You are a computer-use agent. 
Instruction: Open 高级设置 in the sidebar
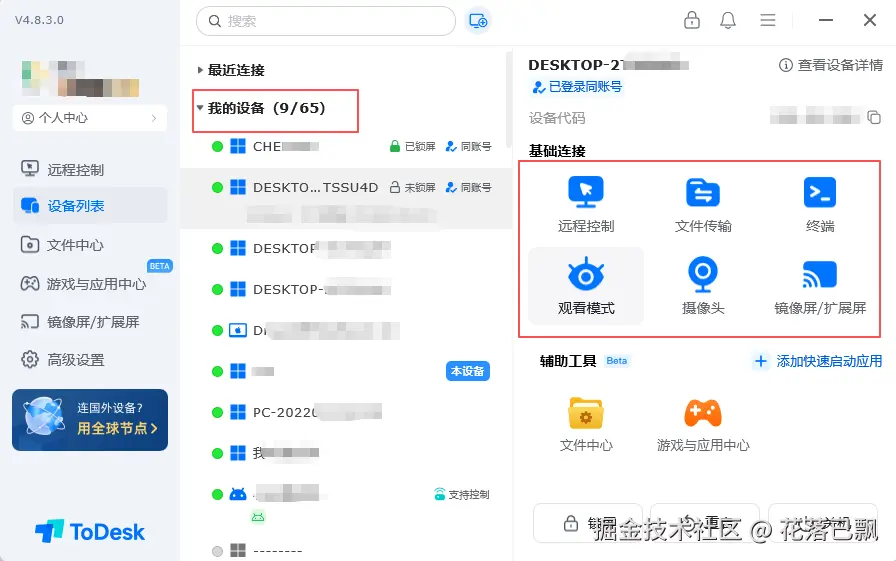click(90, 360)
